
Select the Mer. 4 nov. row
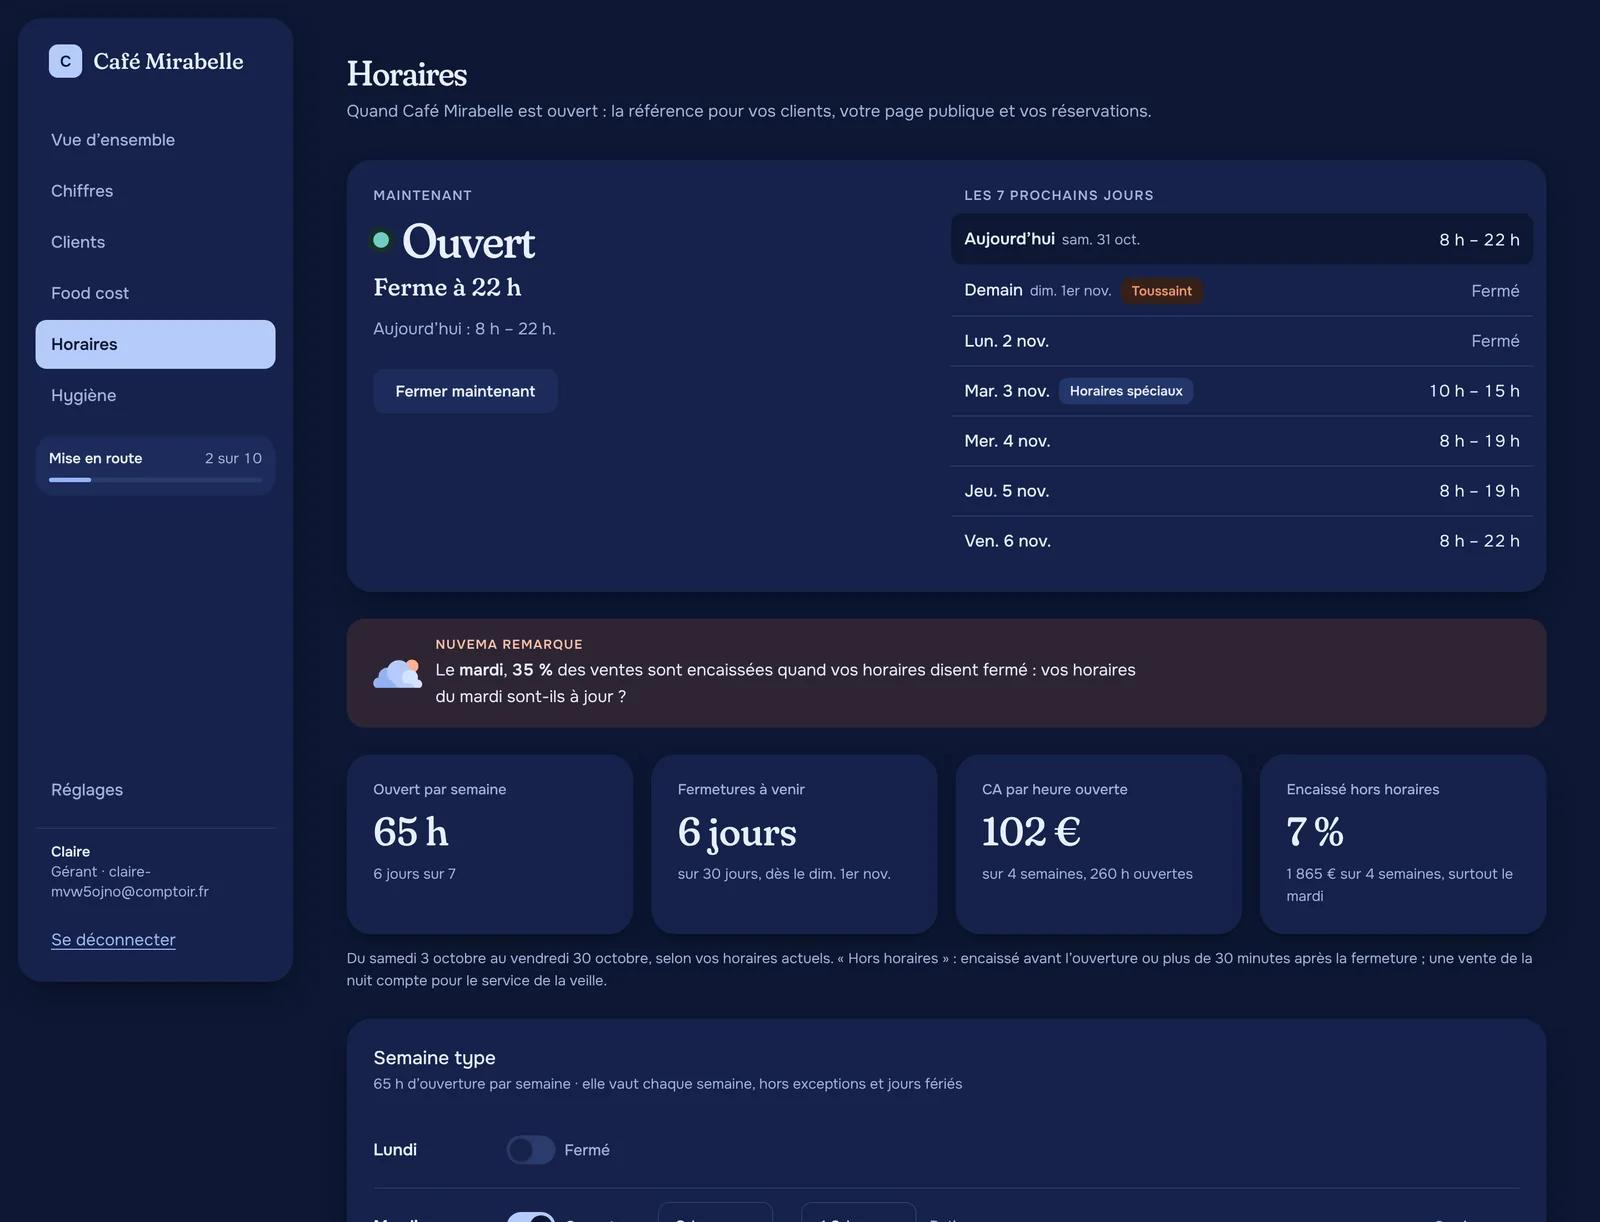pyautogui.click(x=1241, y=441)
